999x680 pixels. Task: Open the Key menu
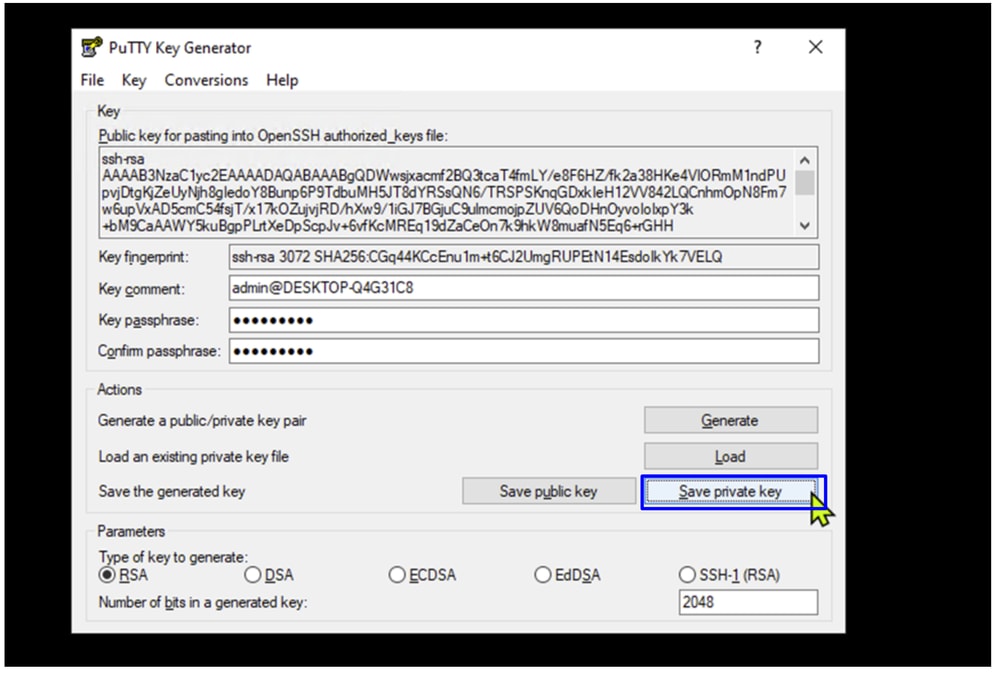pyautogui.click(x=134, y=80)
